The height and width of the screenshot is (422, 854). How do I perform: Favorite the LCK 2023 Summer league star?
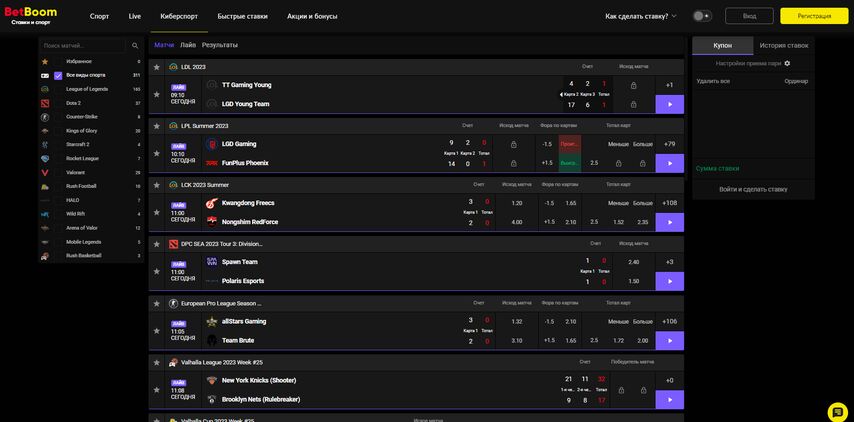tap(157, 185)
